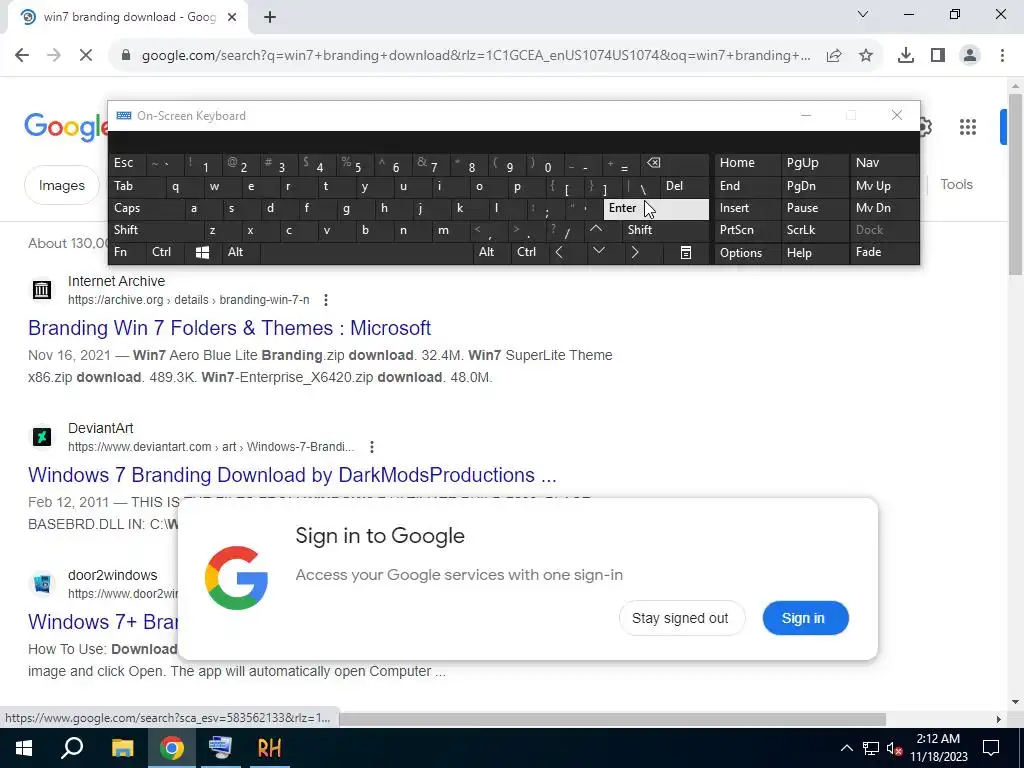Image resolution: width=1024 pixels, height=768 pixels.
Task: Toggle left Alt key on On-Screen Keyboard
Action: (x=240, y=252)
